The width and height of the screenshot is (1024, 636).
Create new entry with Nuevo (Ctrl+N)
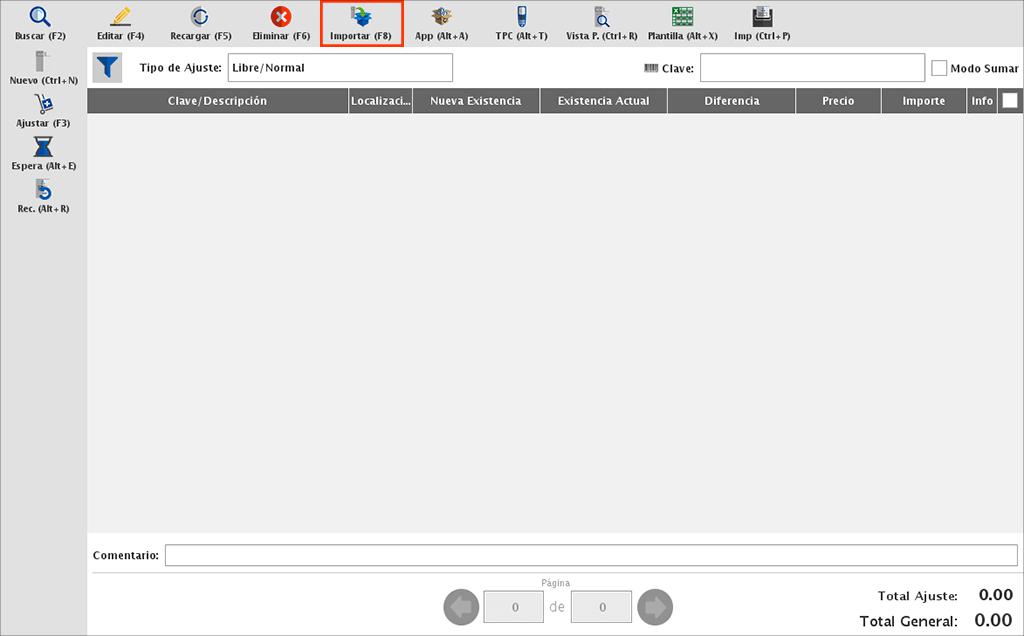(43, 62)
